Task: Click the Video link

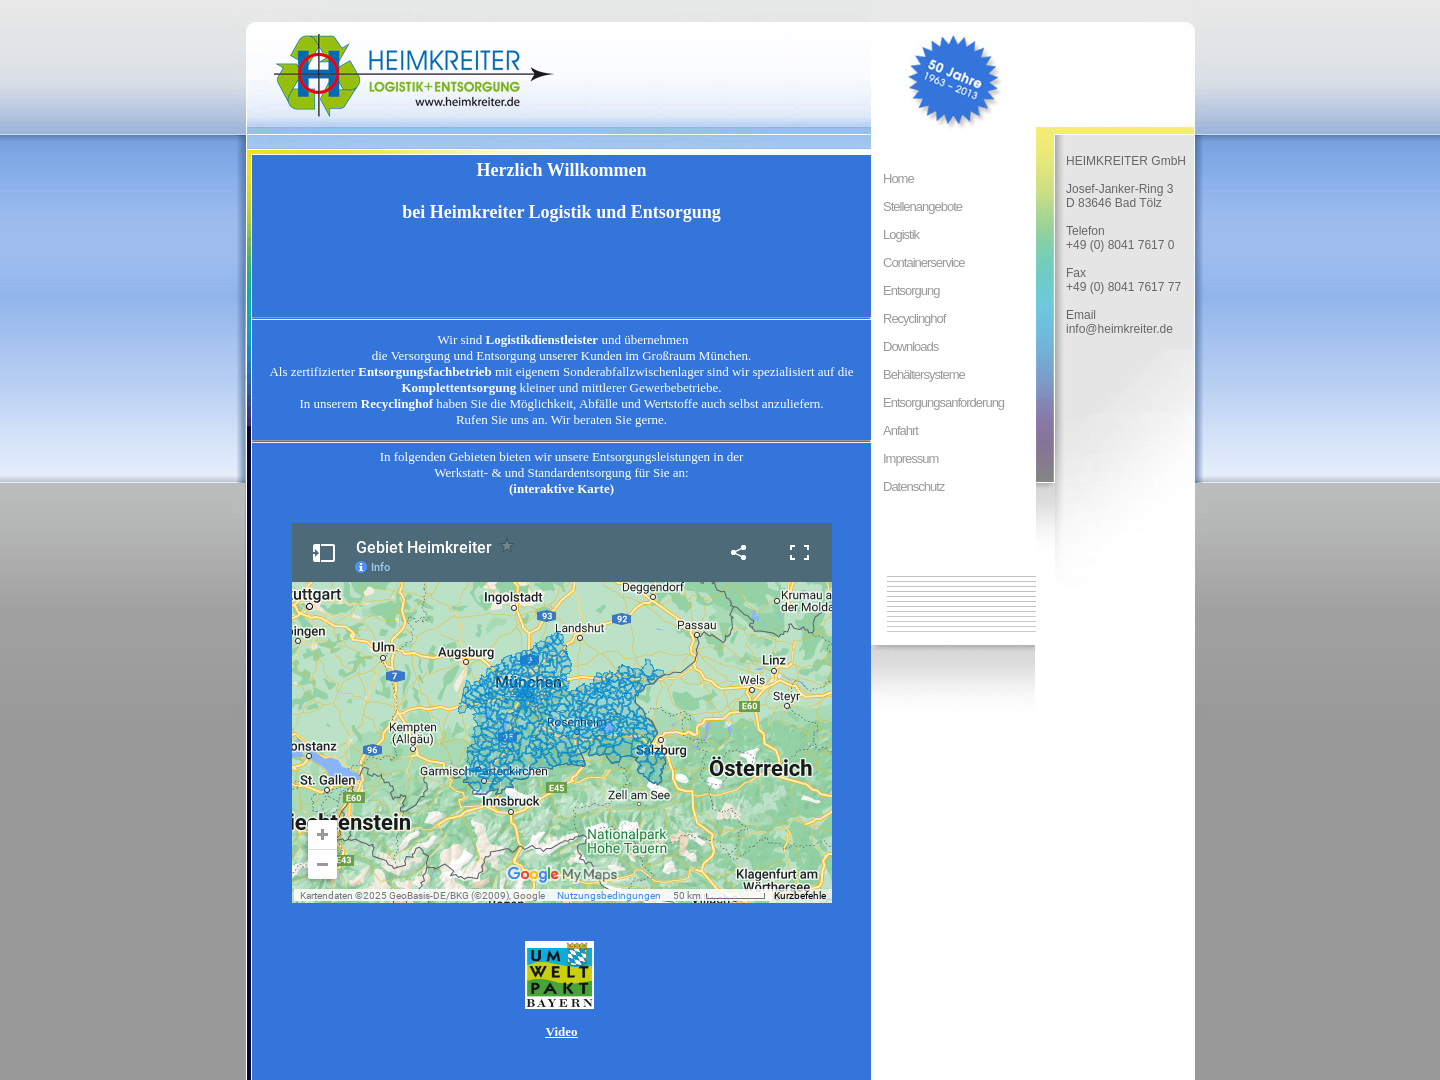Action: click(561, 1032)
